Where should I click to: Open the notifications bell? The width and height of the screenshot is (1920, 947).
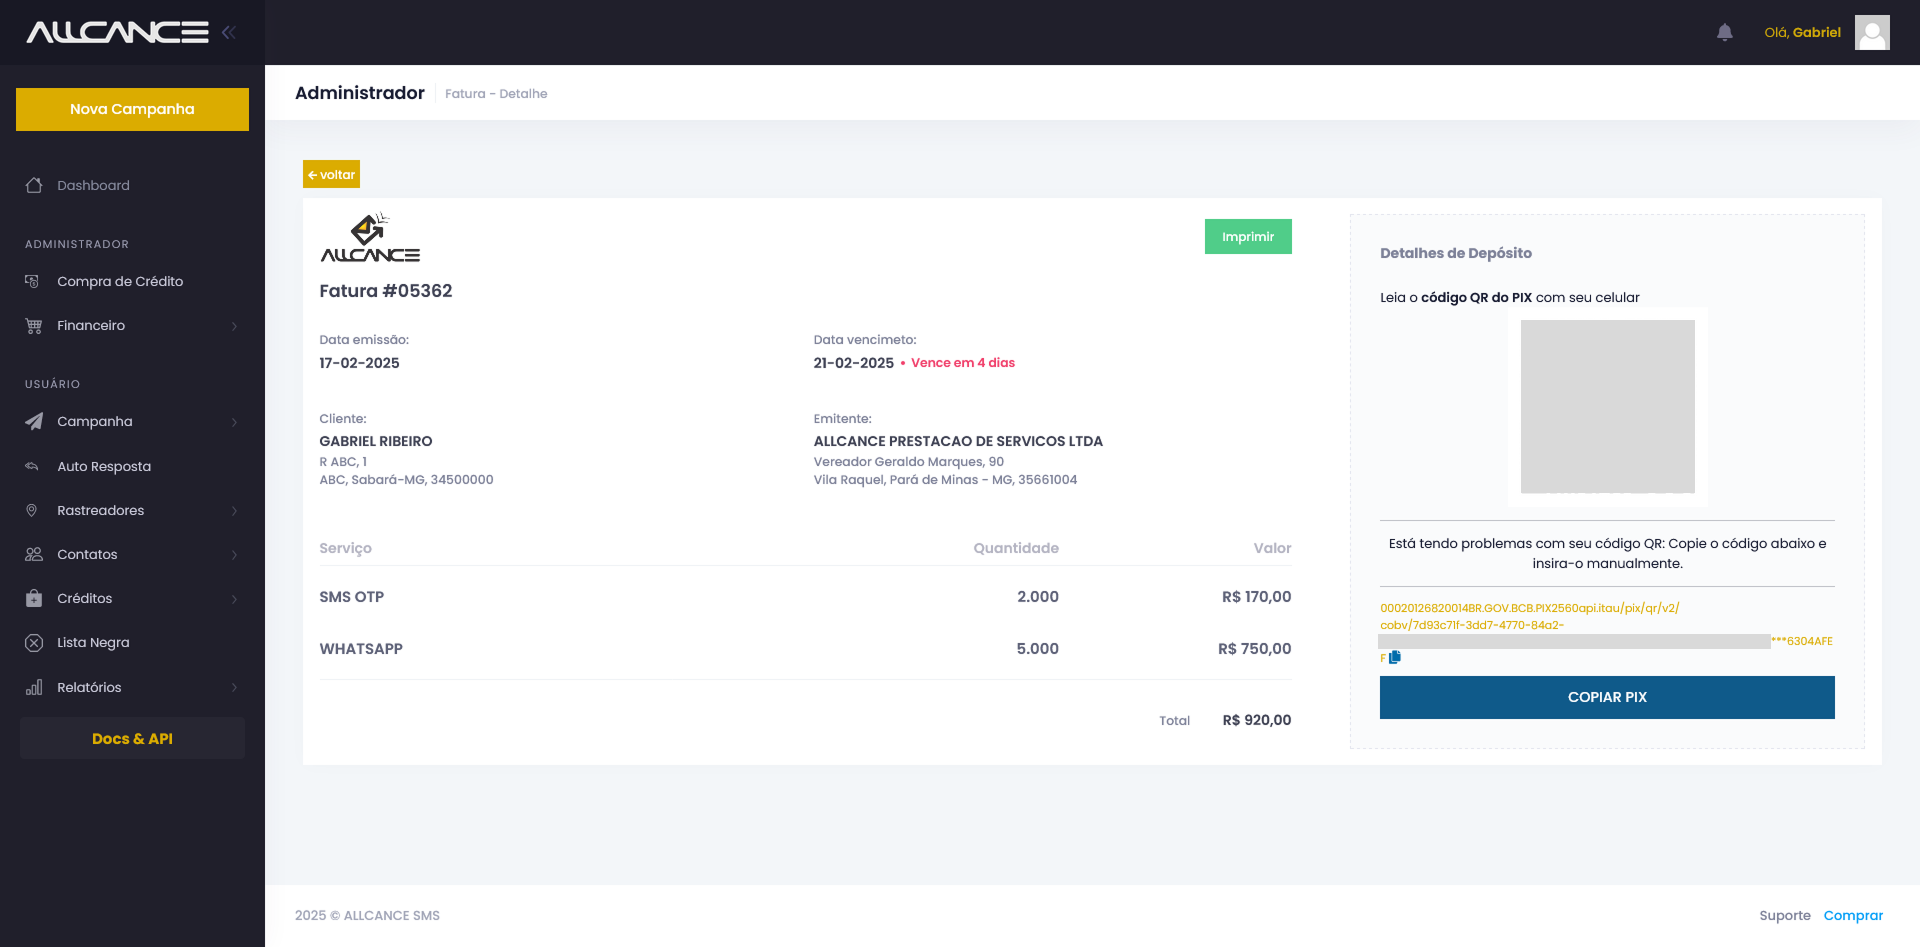pyautogui.click(x=1725, y=32)
